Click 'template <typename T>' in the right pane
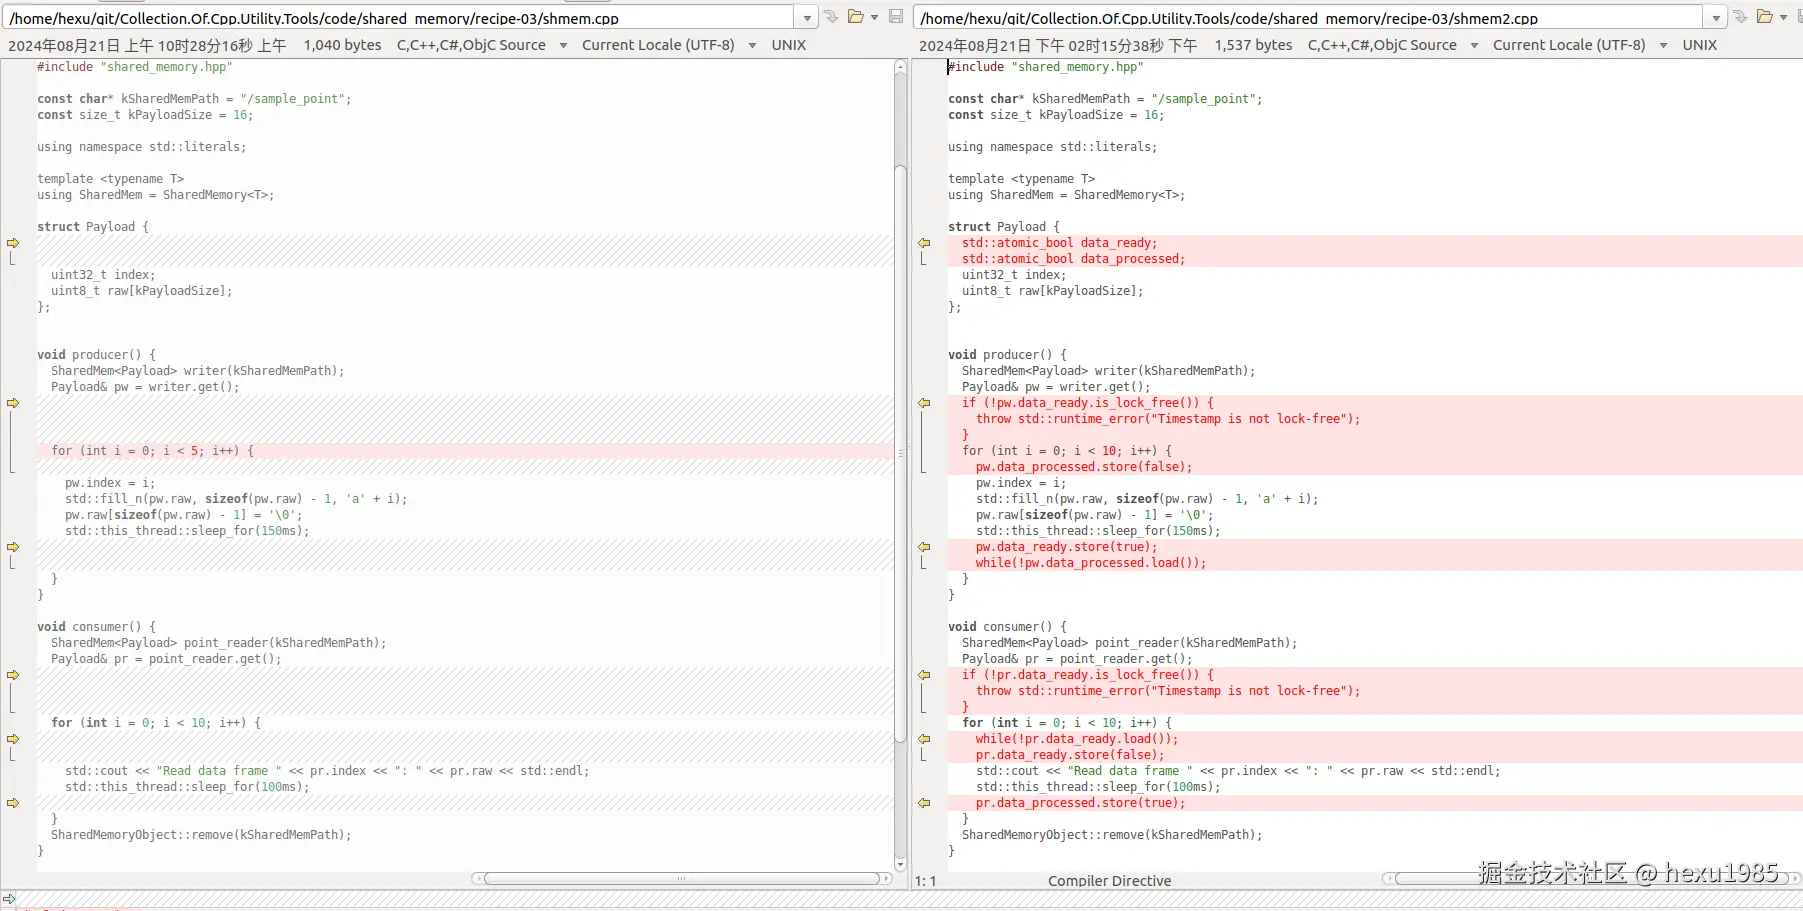This screenshot has width=1803, height=911. pyautogui.click(x=1021, y=179)
